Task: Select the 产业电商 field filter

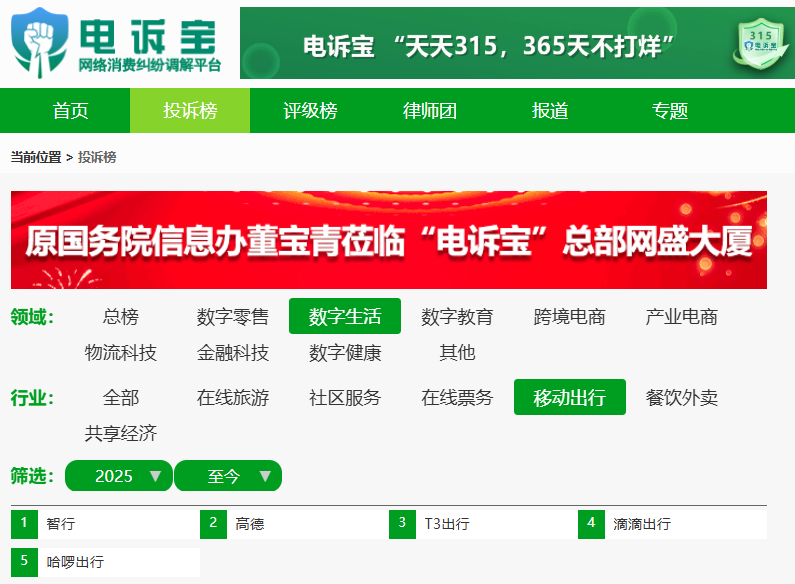Action: pos(681,317)
